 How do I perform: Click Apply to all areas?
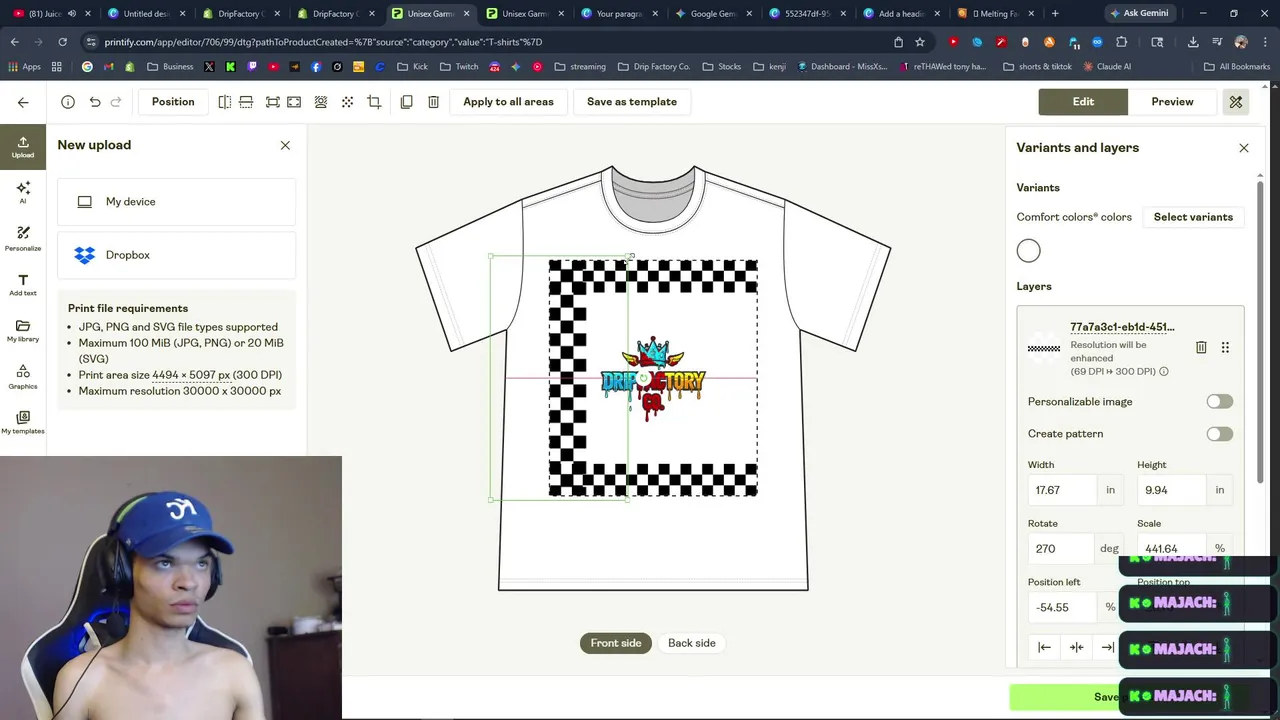[508, 102]
